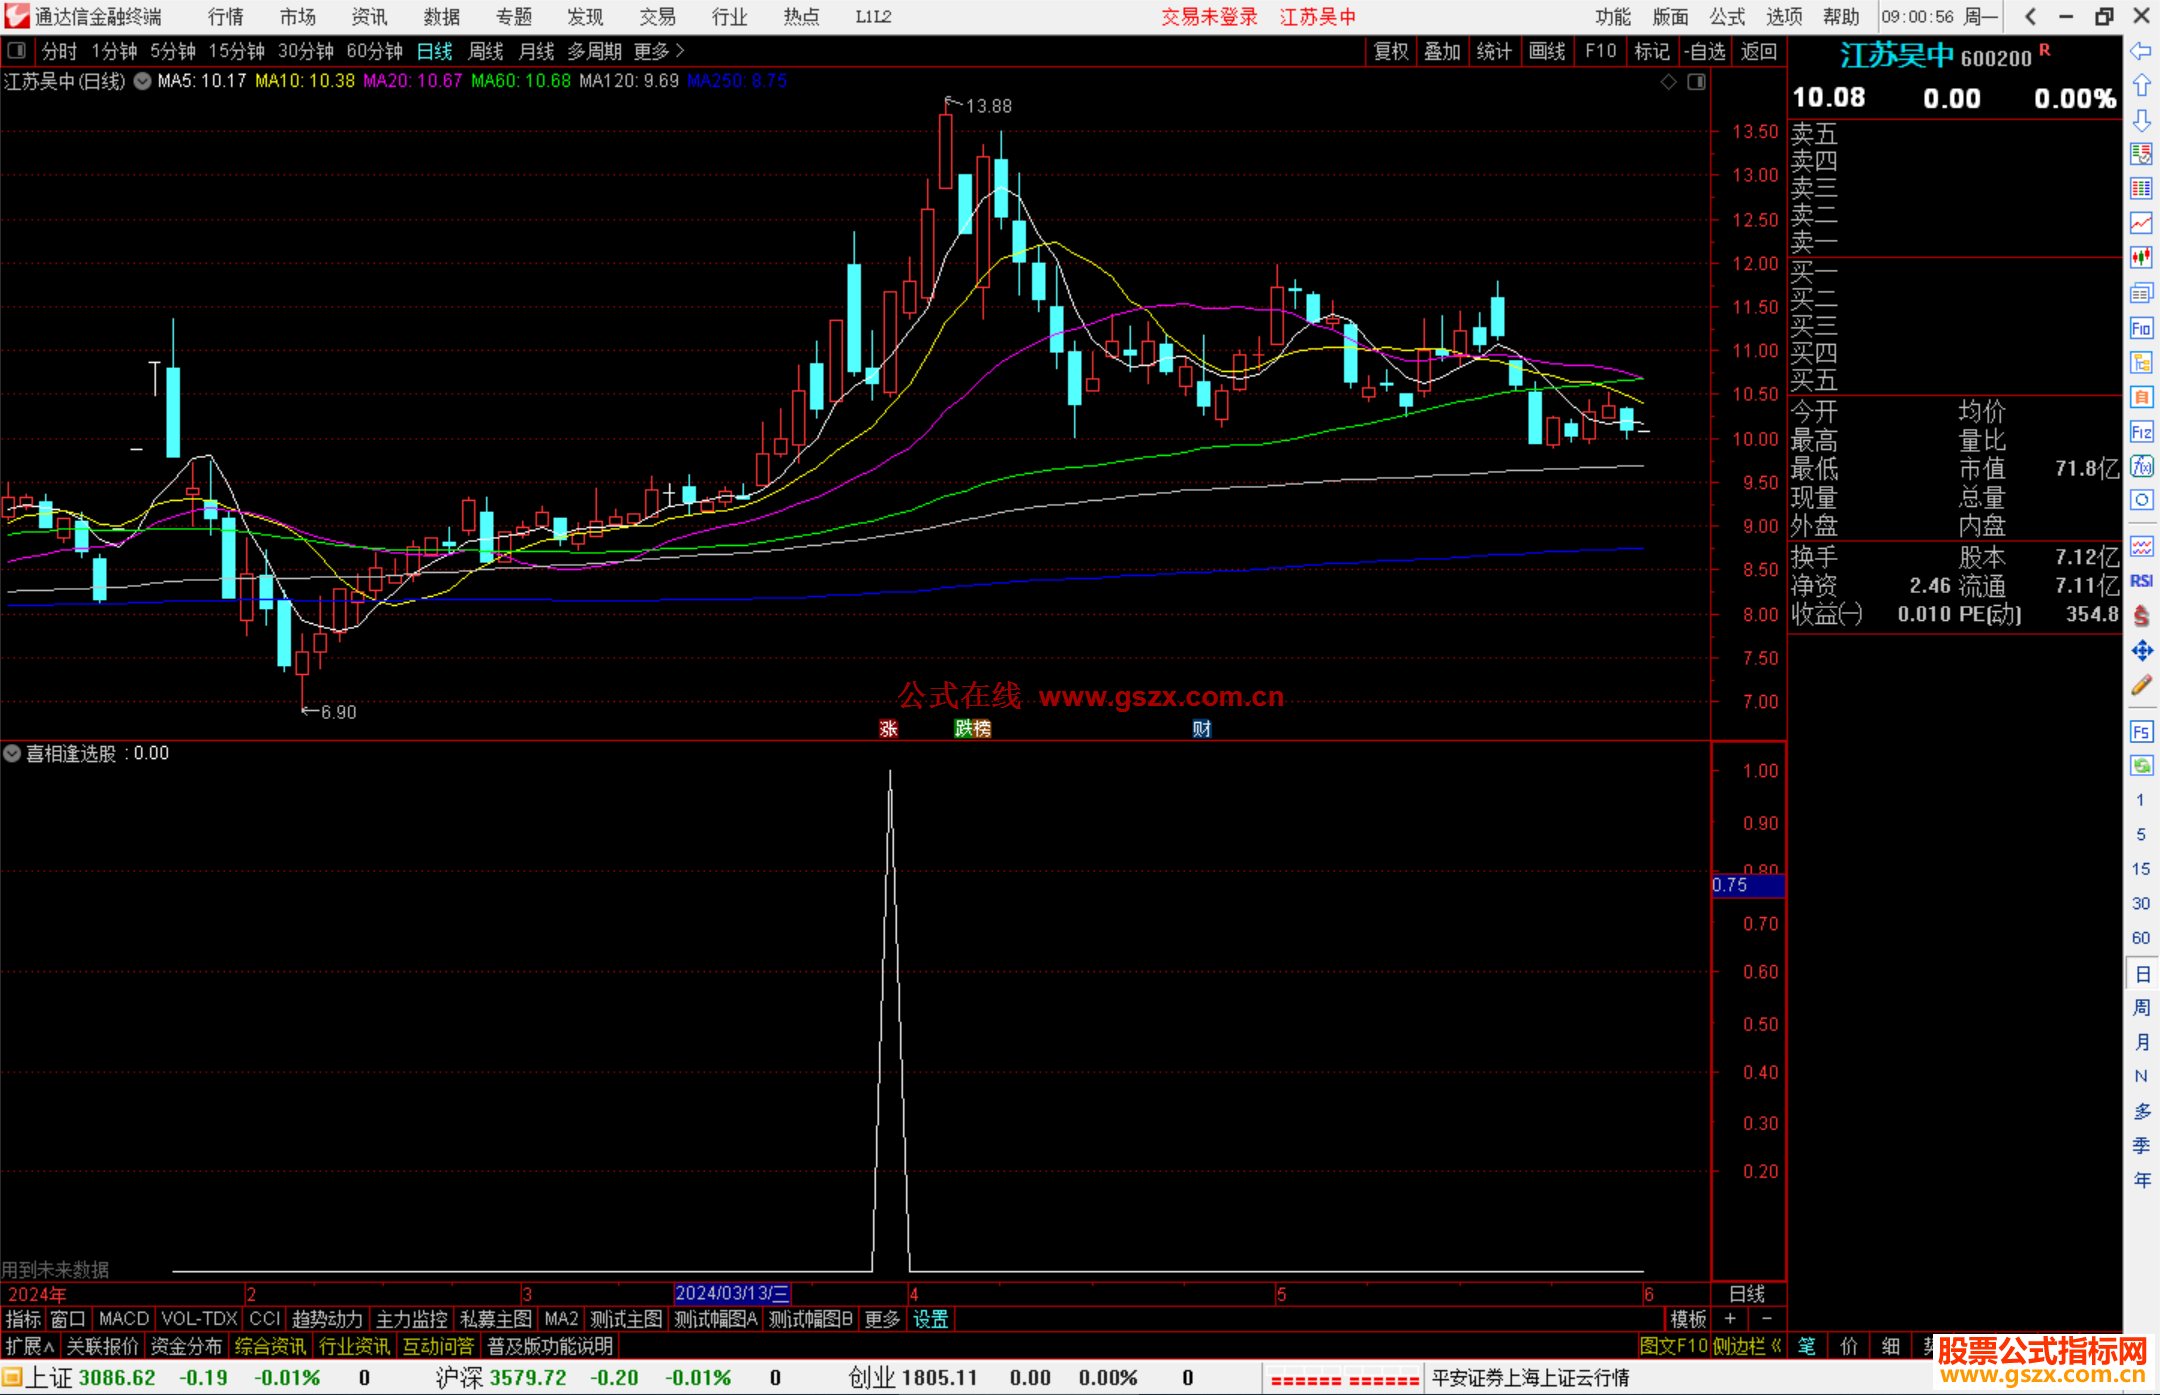Image resolution: width=2160 pixels, height=1395 pixels.
Task: Click the back left-arrow sidebar icon
Action: click(2141, 51)
